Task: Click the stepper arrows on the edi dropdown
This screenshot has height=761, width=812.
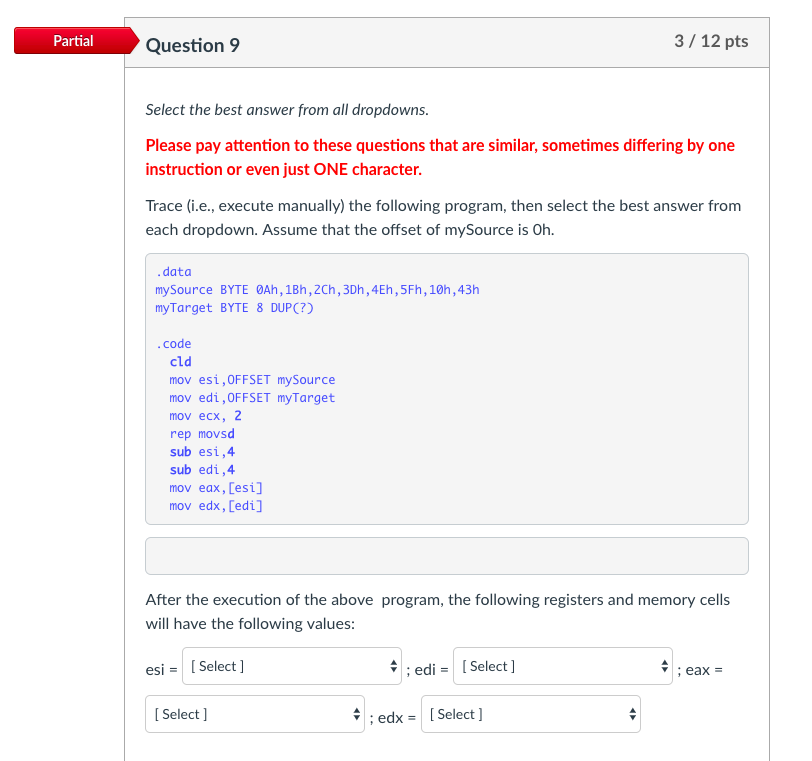Action: pyautogui.click(x=663, y=666)
